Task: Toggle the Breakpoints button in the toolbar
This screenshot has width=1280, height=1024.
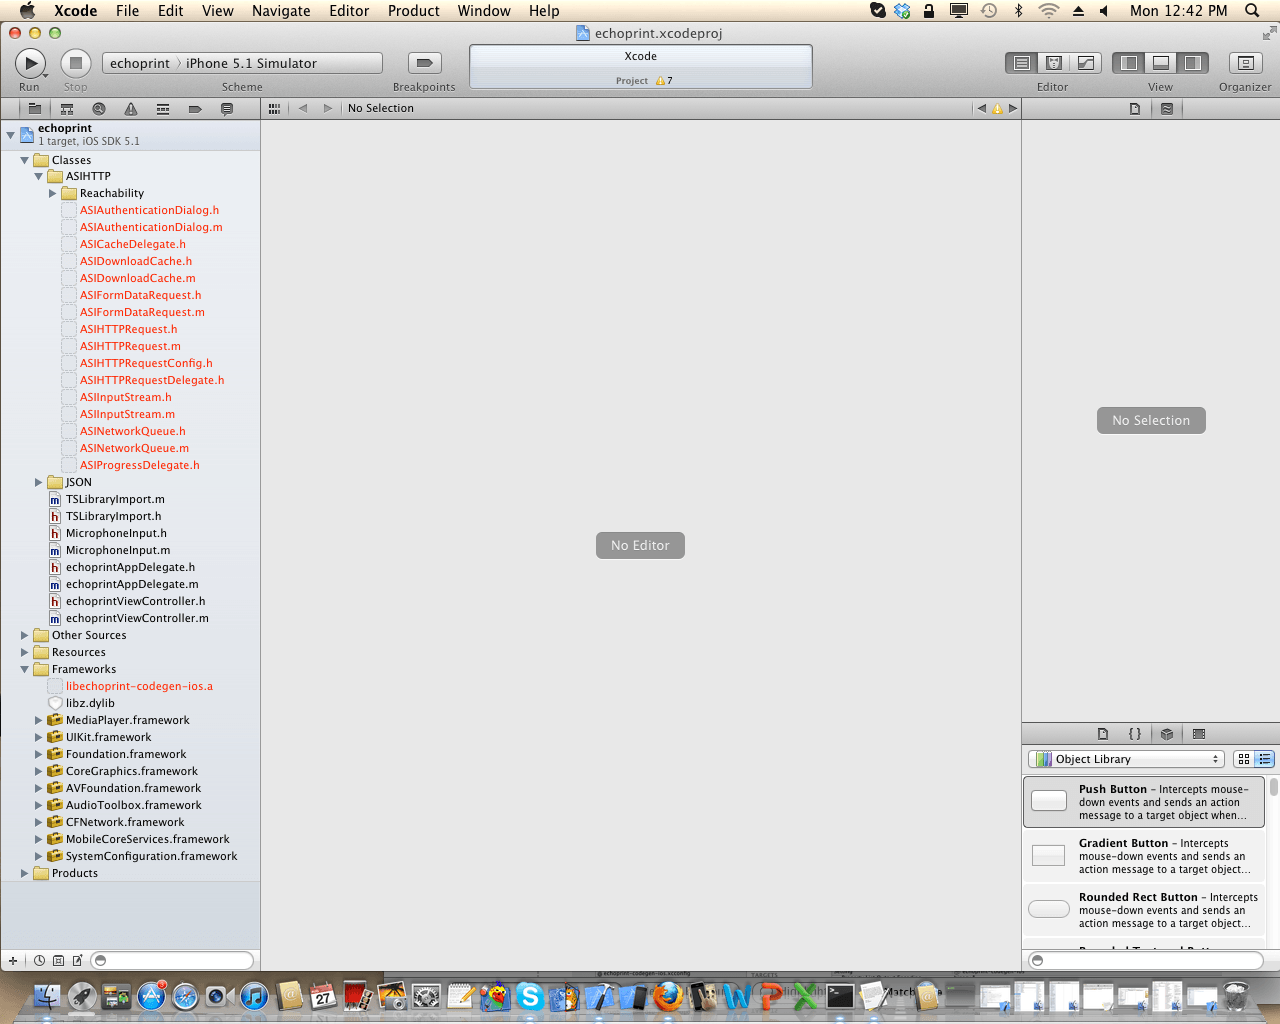Action: tap(424, 63)
